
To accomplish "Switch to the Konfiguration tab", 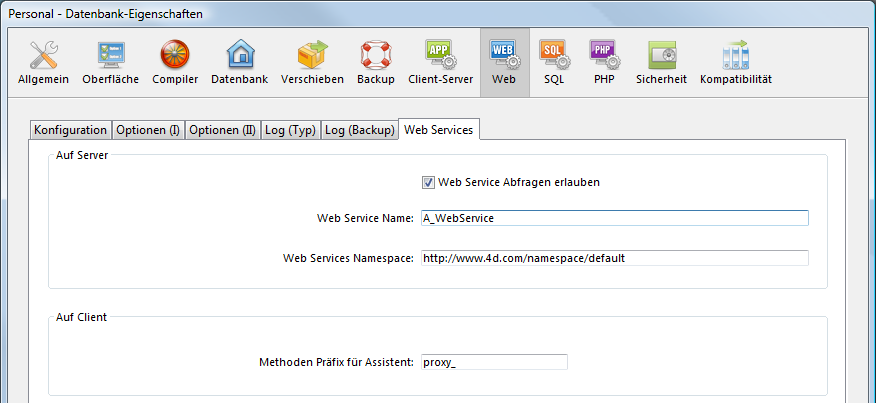I will pos(70,130).
